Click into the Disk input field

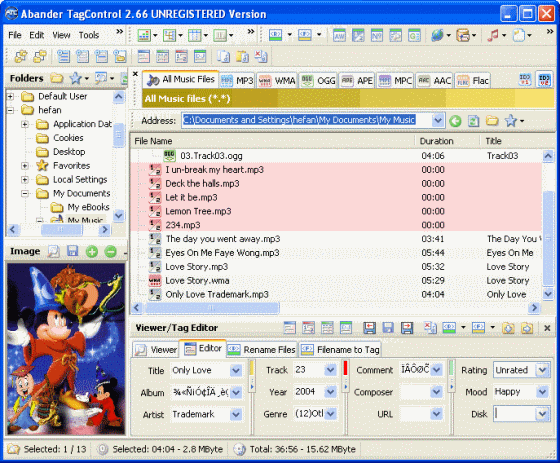(x=515, y=414)
